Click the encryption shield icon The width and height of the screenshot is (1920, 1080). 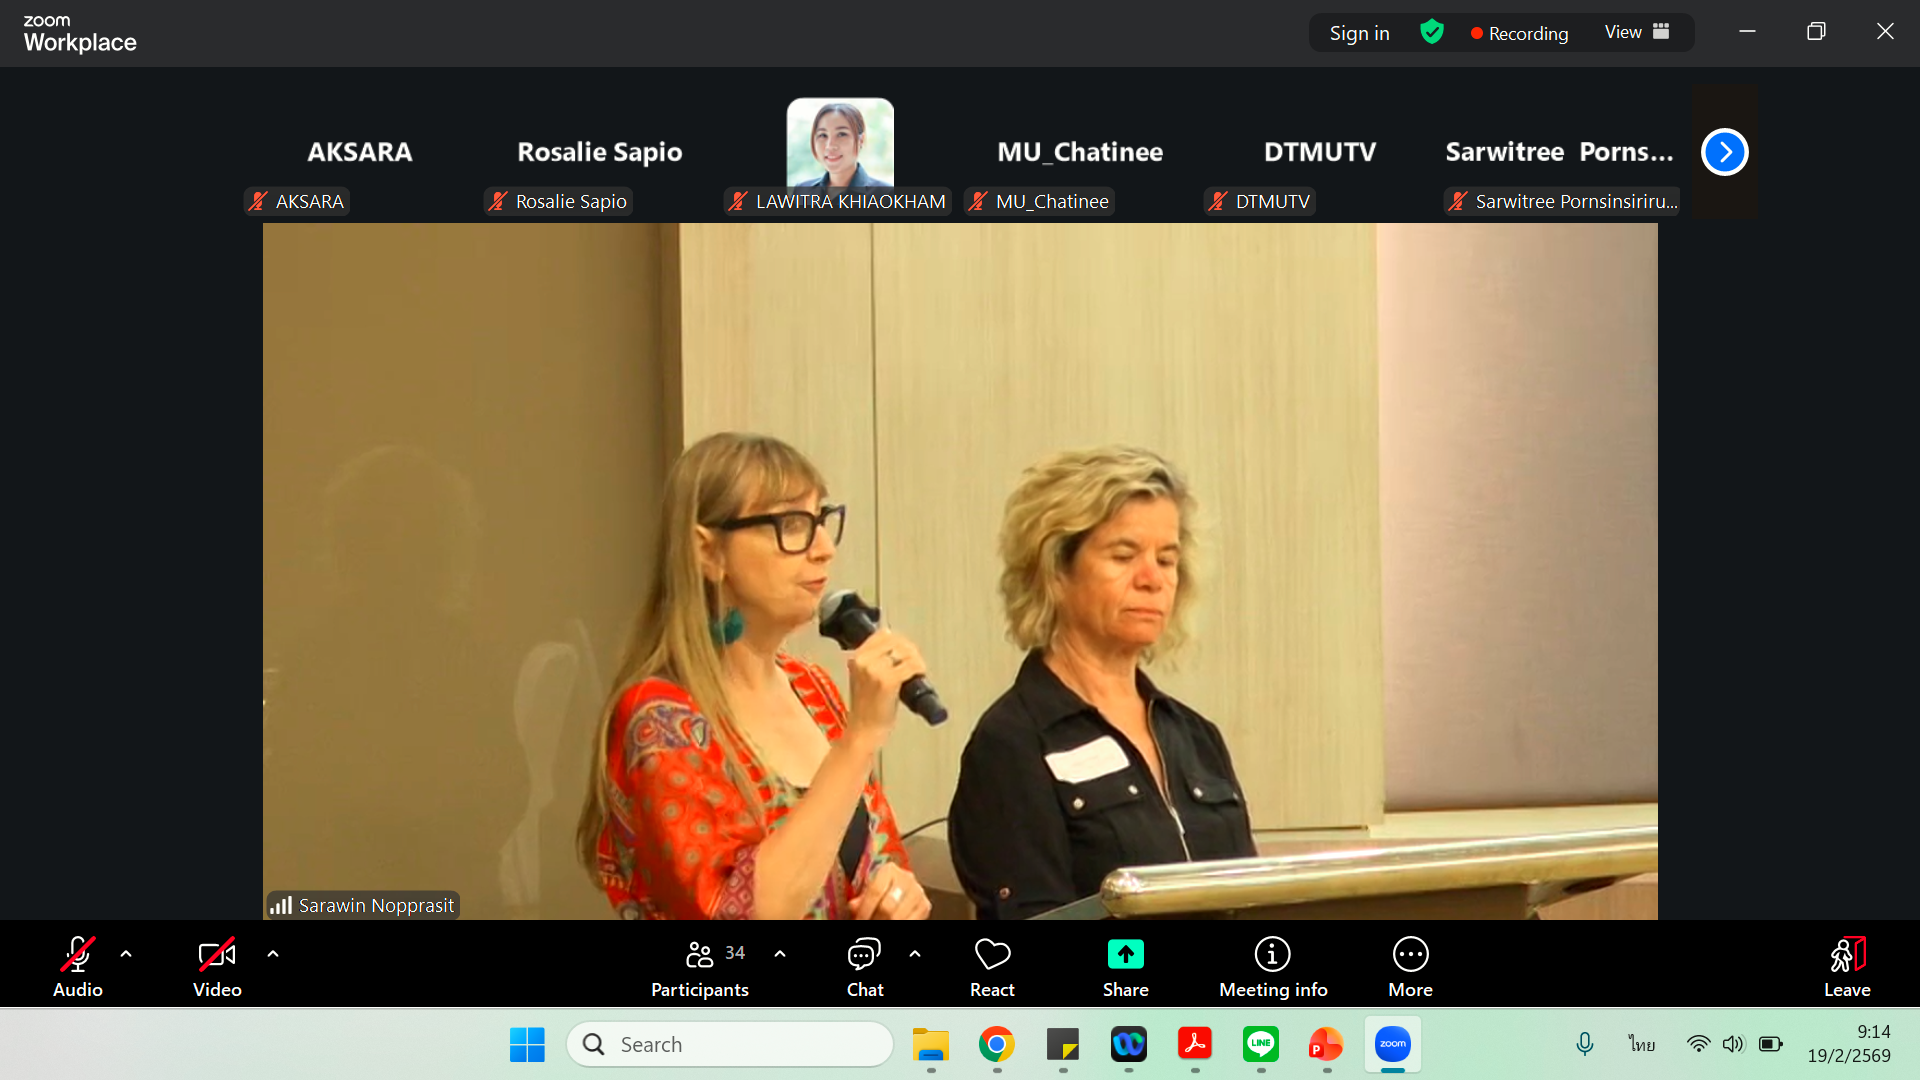tap(1432, 32)
